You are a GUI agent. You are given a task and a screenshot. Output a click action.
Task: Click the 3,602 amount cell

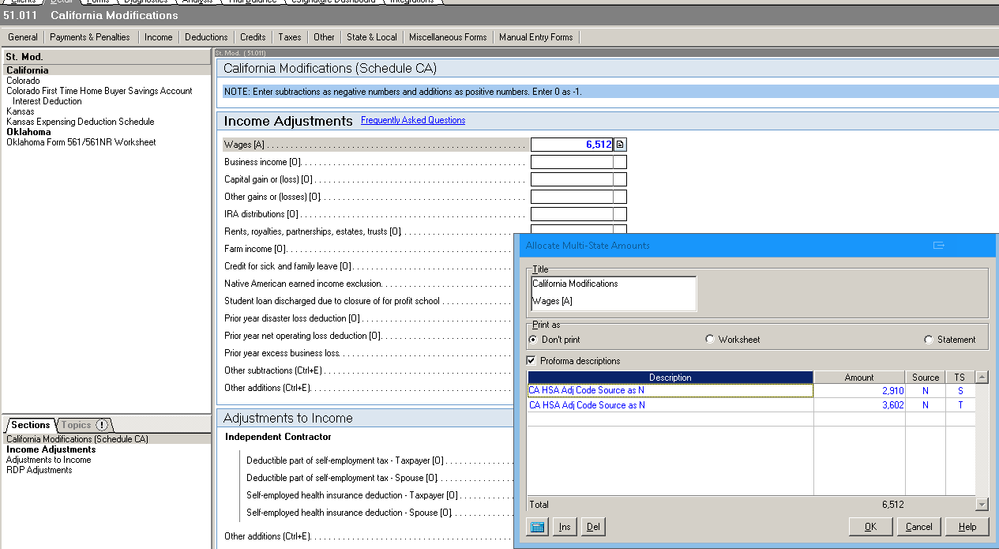tap(859, 405)
